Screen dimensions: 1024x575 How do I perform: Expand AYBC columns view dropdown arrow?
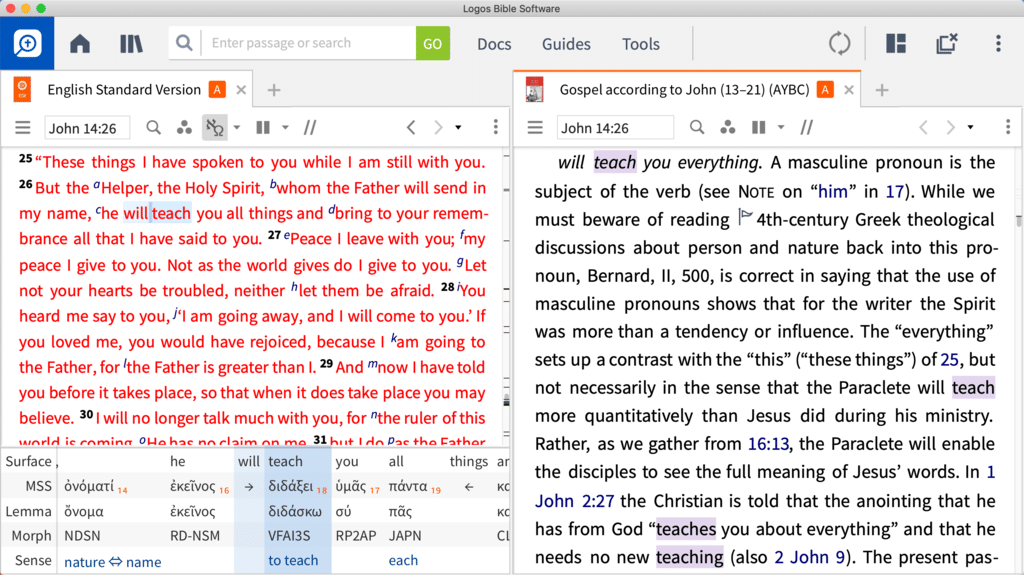(780, 127)
